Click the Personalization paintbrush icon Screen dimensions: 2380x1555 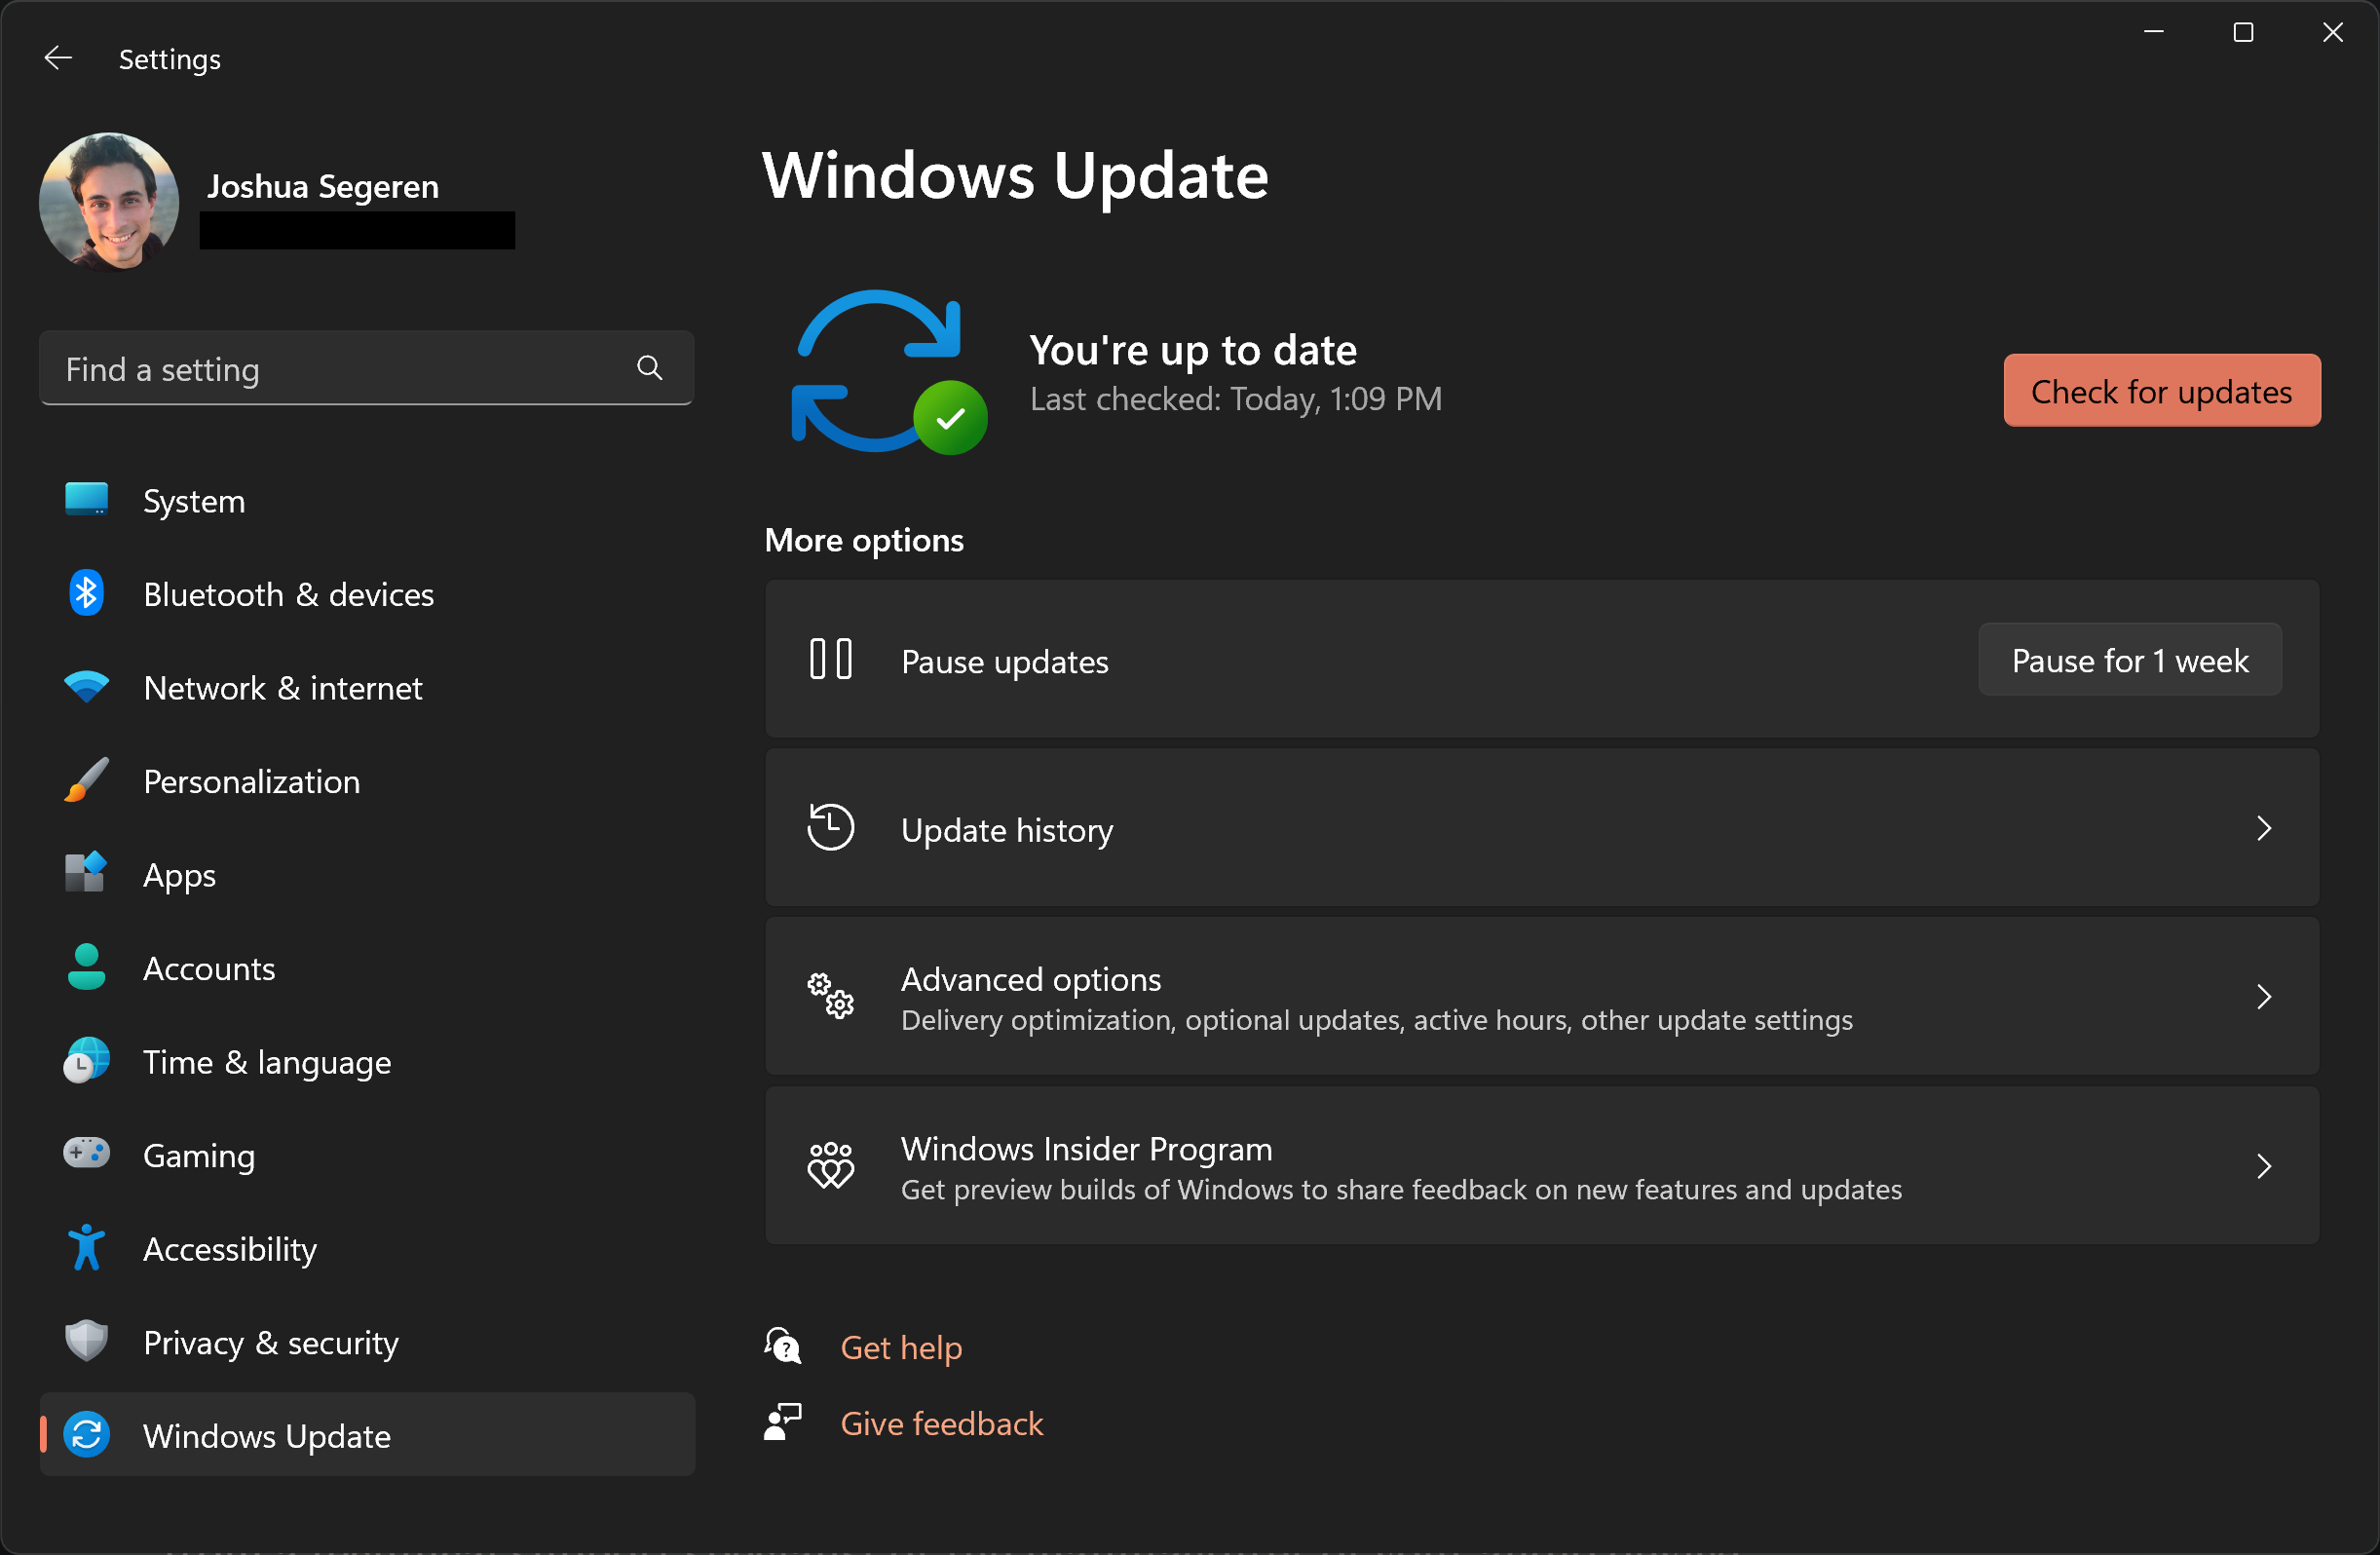click(86, 781)
